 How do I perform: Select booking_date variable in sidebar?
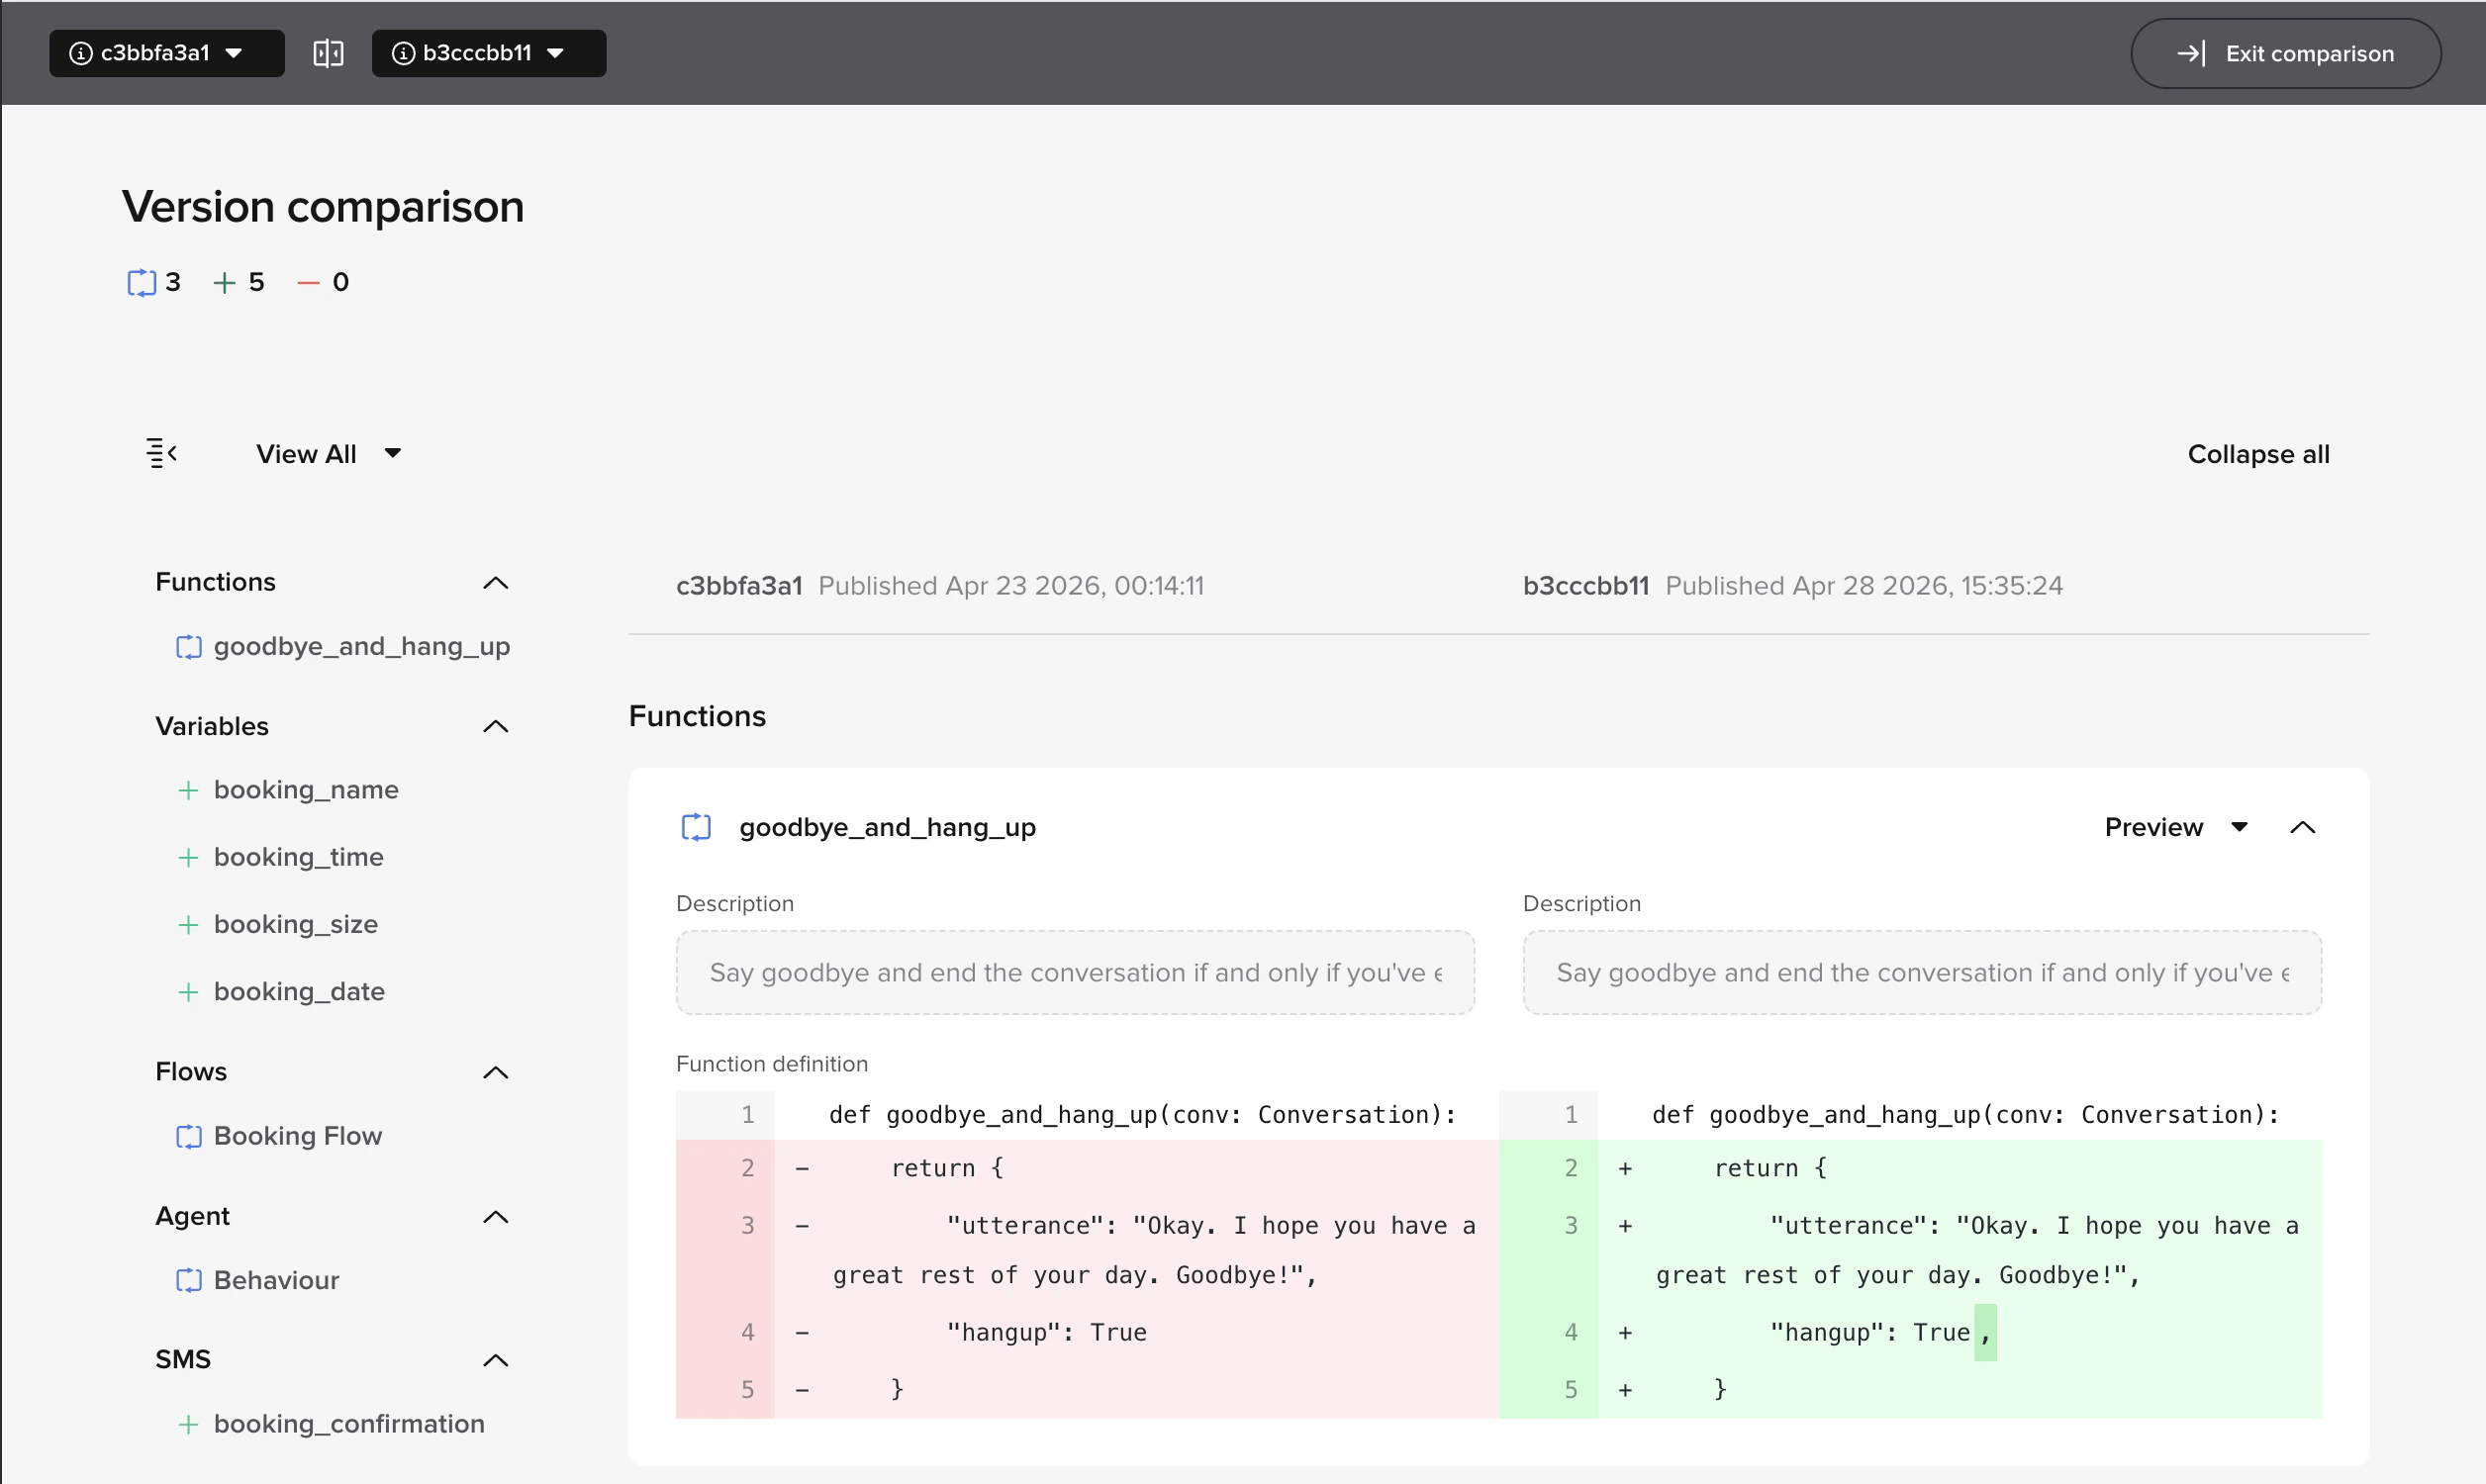pos(299,992)
